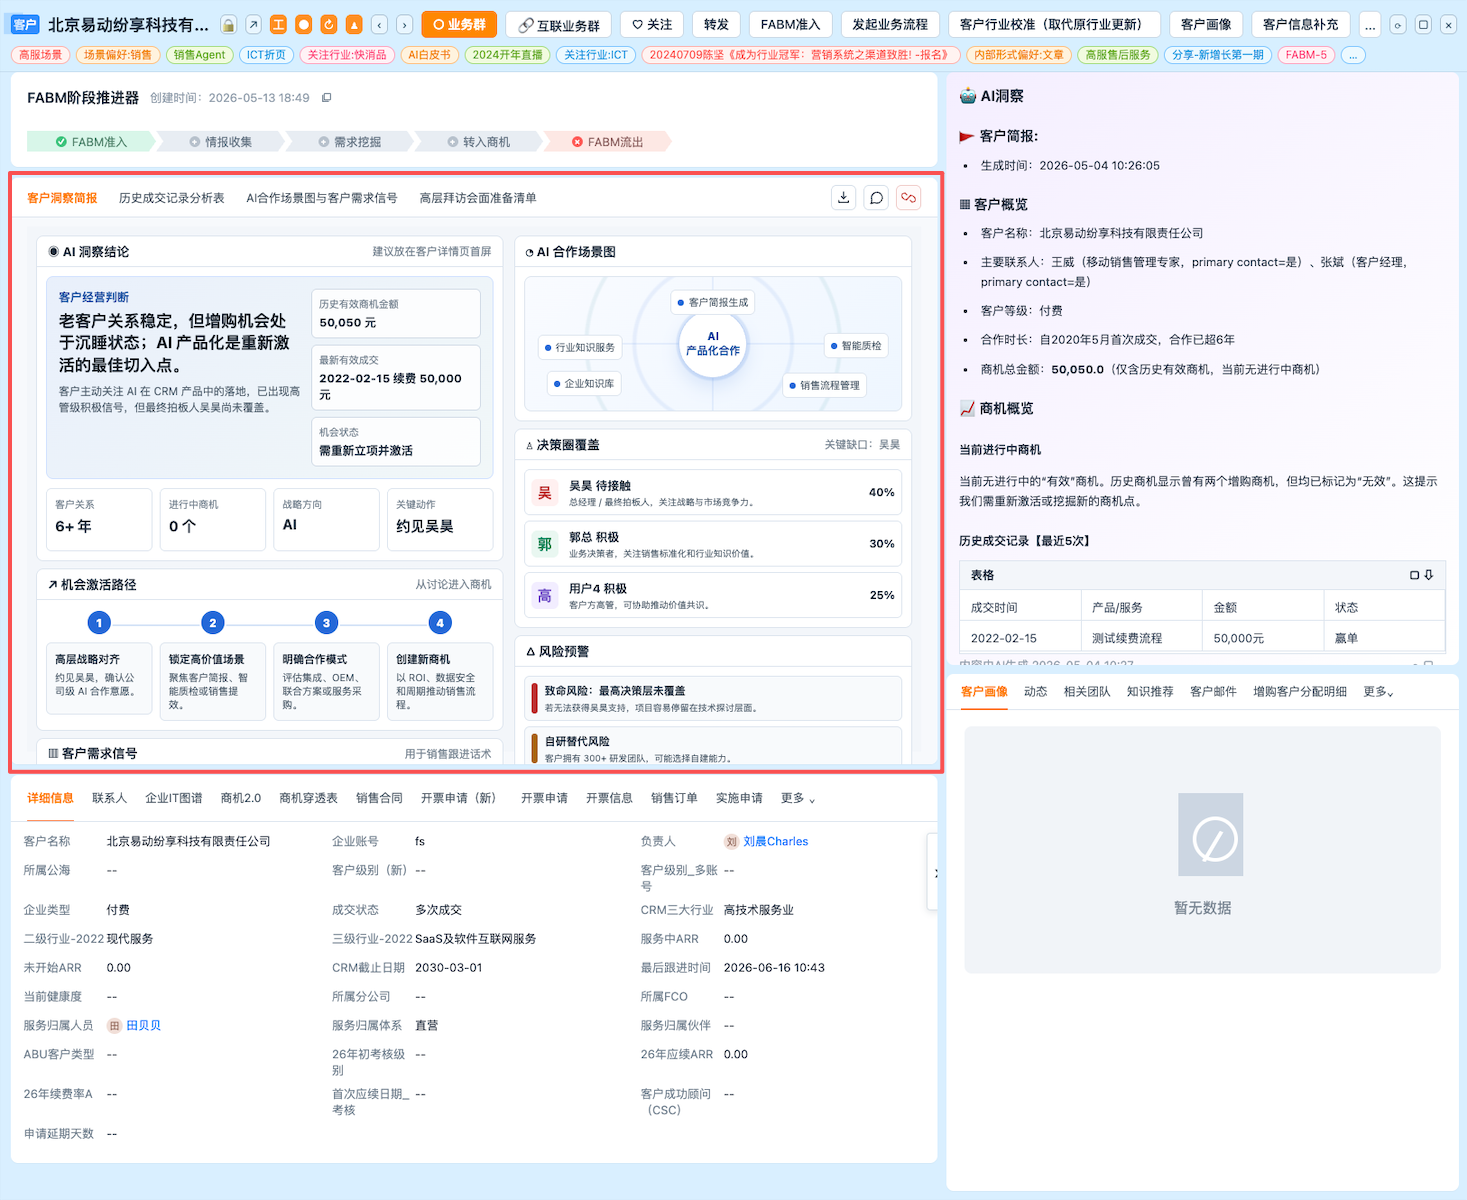Download the customer insight report
The width and height of the screenshot is (1467, 1200).
click(x=844, y=198)
